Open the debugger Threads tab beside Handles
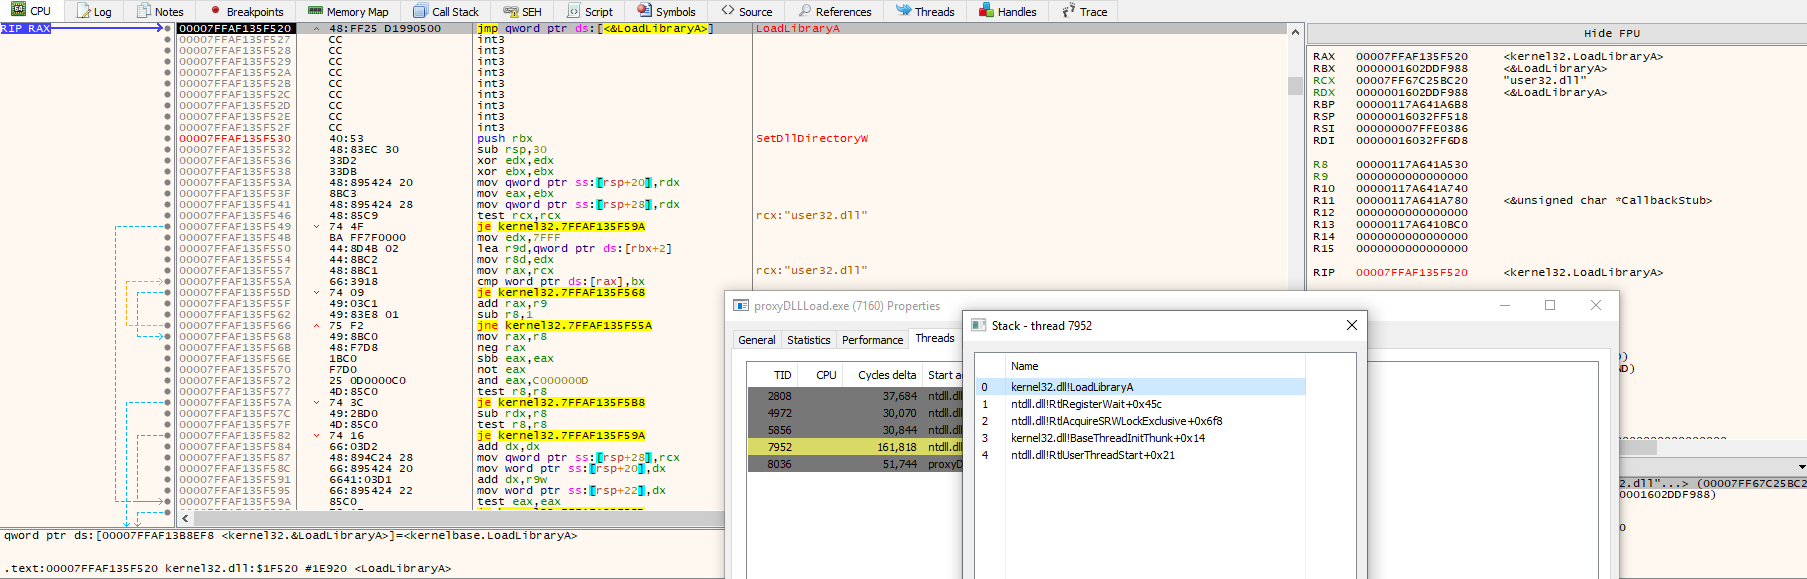 [925, 11]
